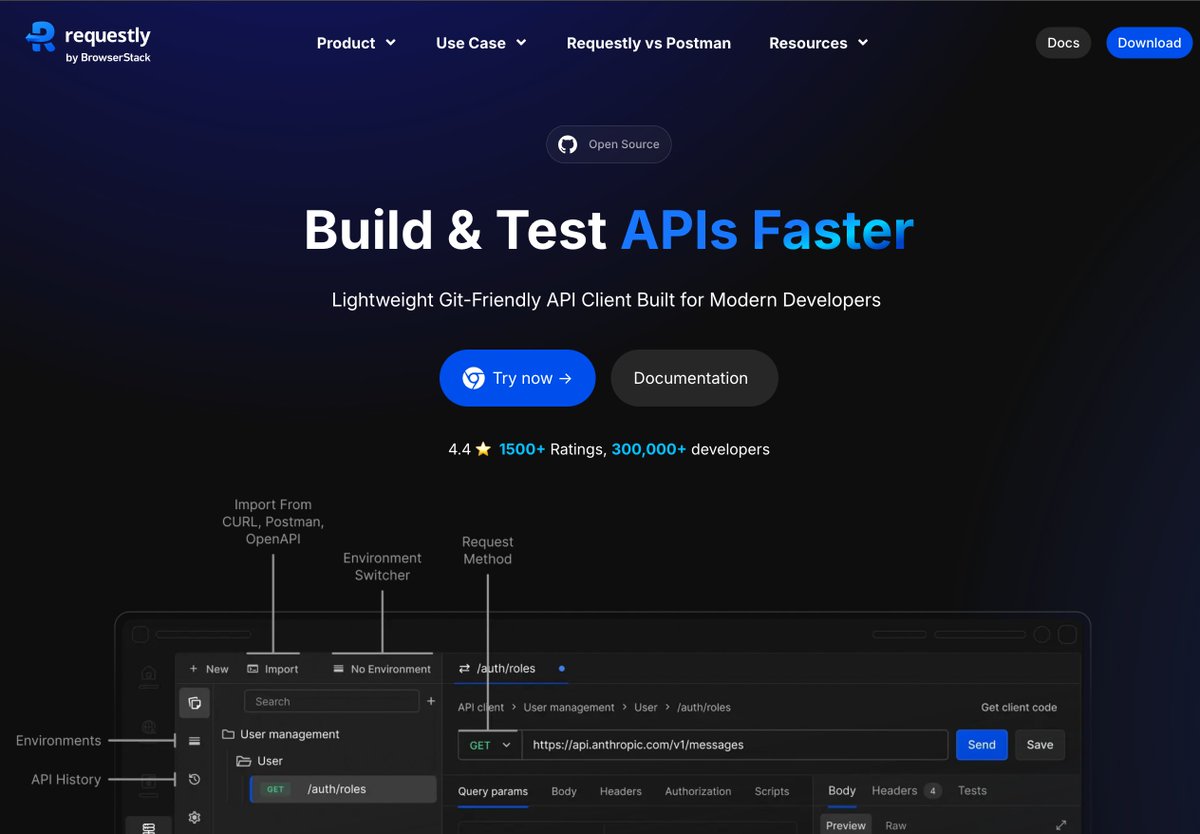This screenshot has height=834, width=1200.
Task: Open the Docs button in header
Action: [1063, 43]
